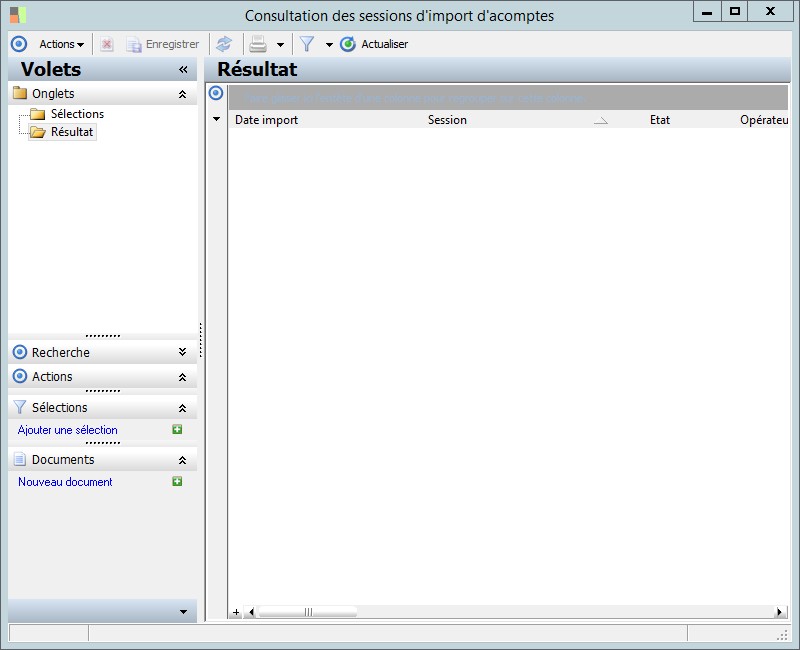Click the delete red X toolbar icon
The width and height of the screenshot is (800, 650).
(x=107, y=44)
